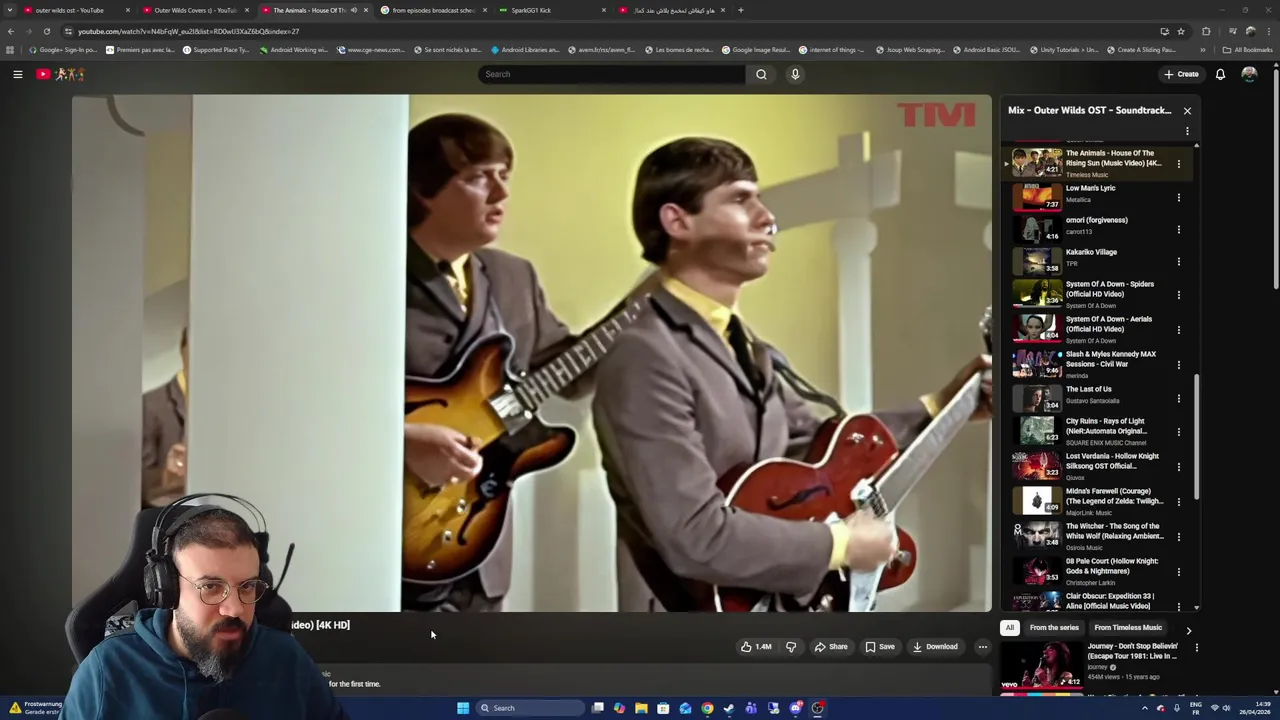Open the Frostwarnung weather widget

pos(37,708)
